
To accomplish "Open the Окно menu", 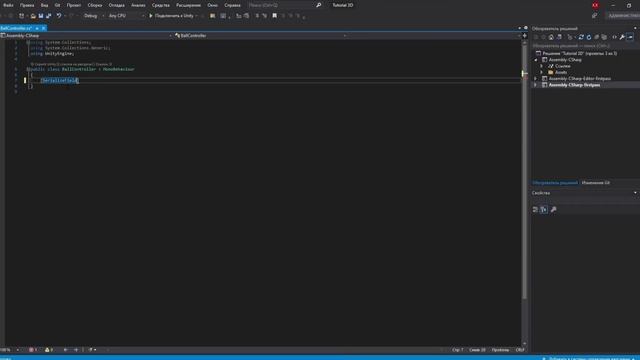I will coord(212,5).
